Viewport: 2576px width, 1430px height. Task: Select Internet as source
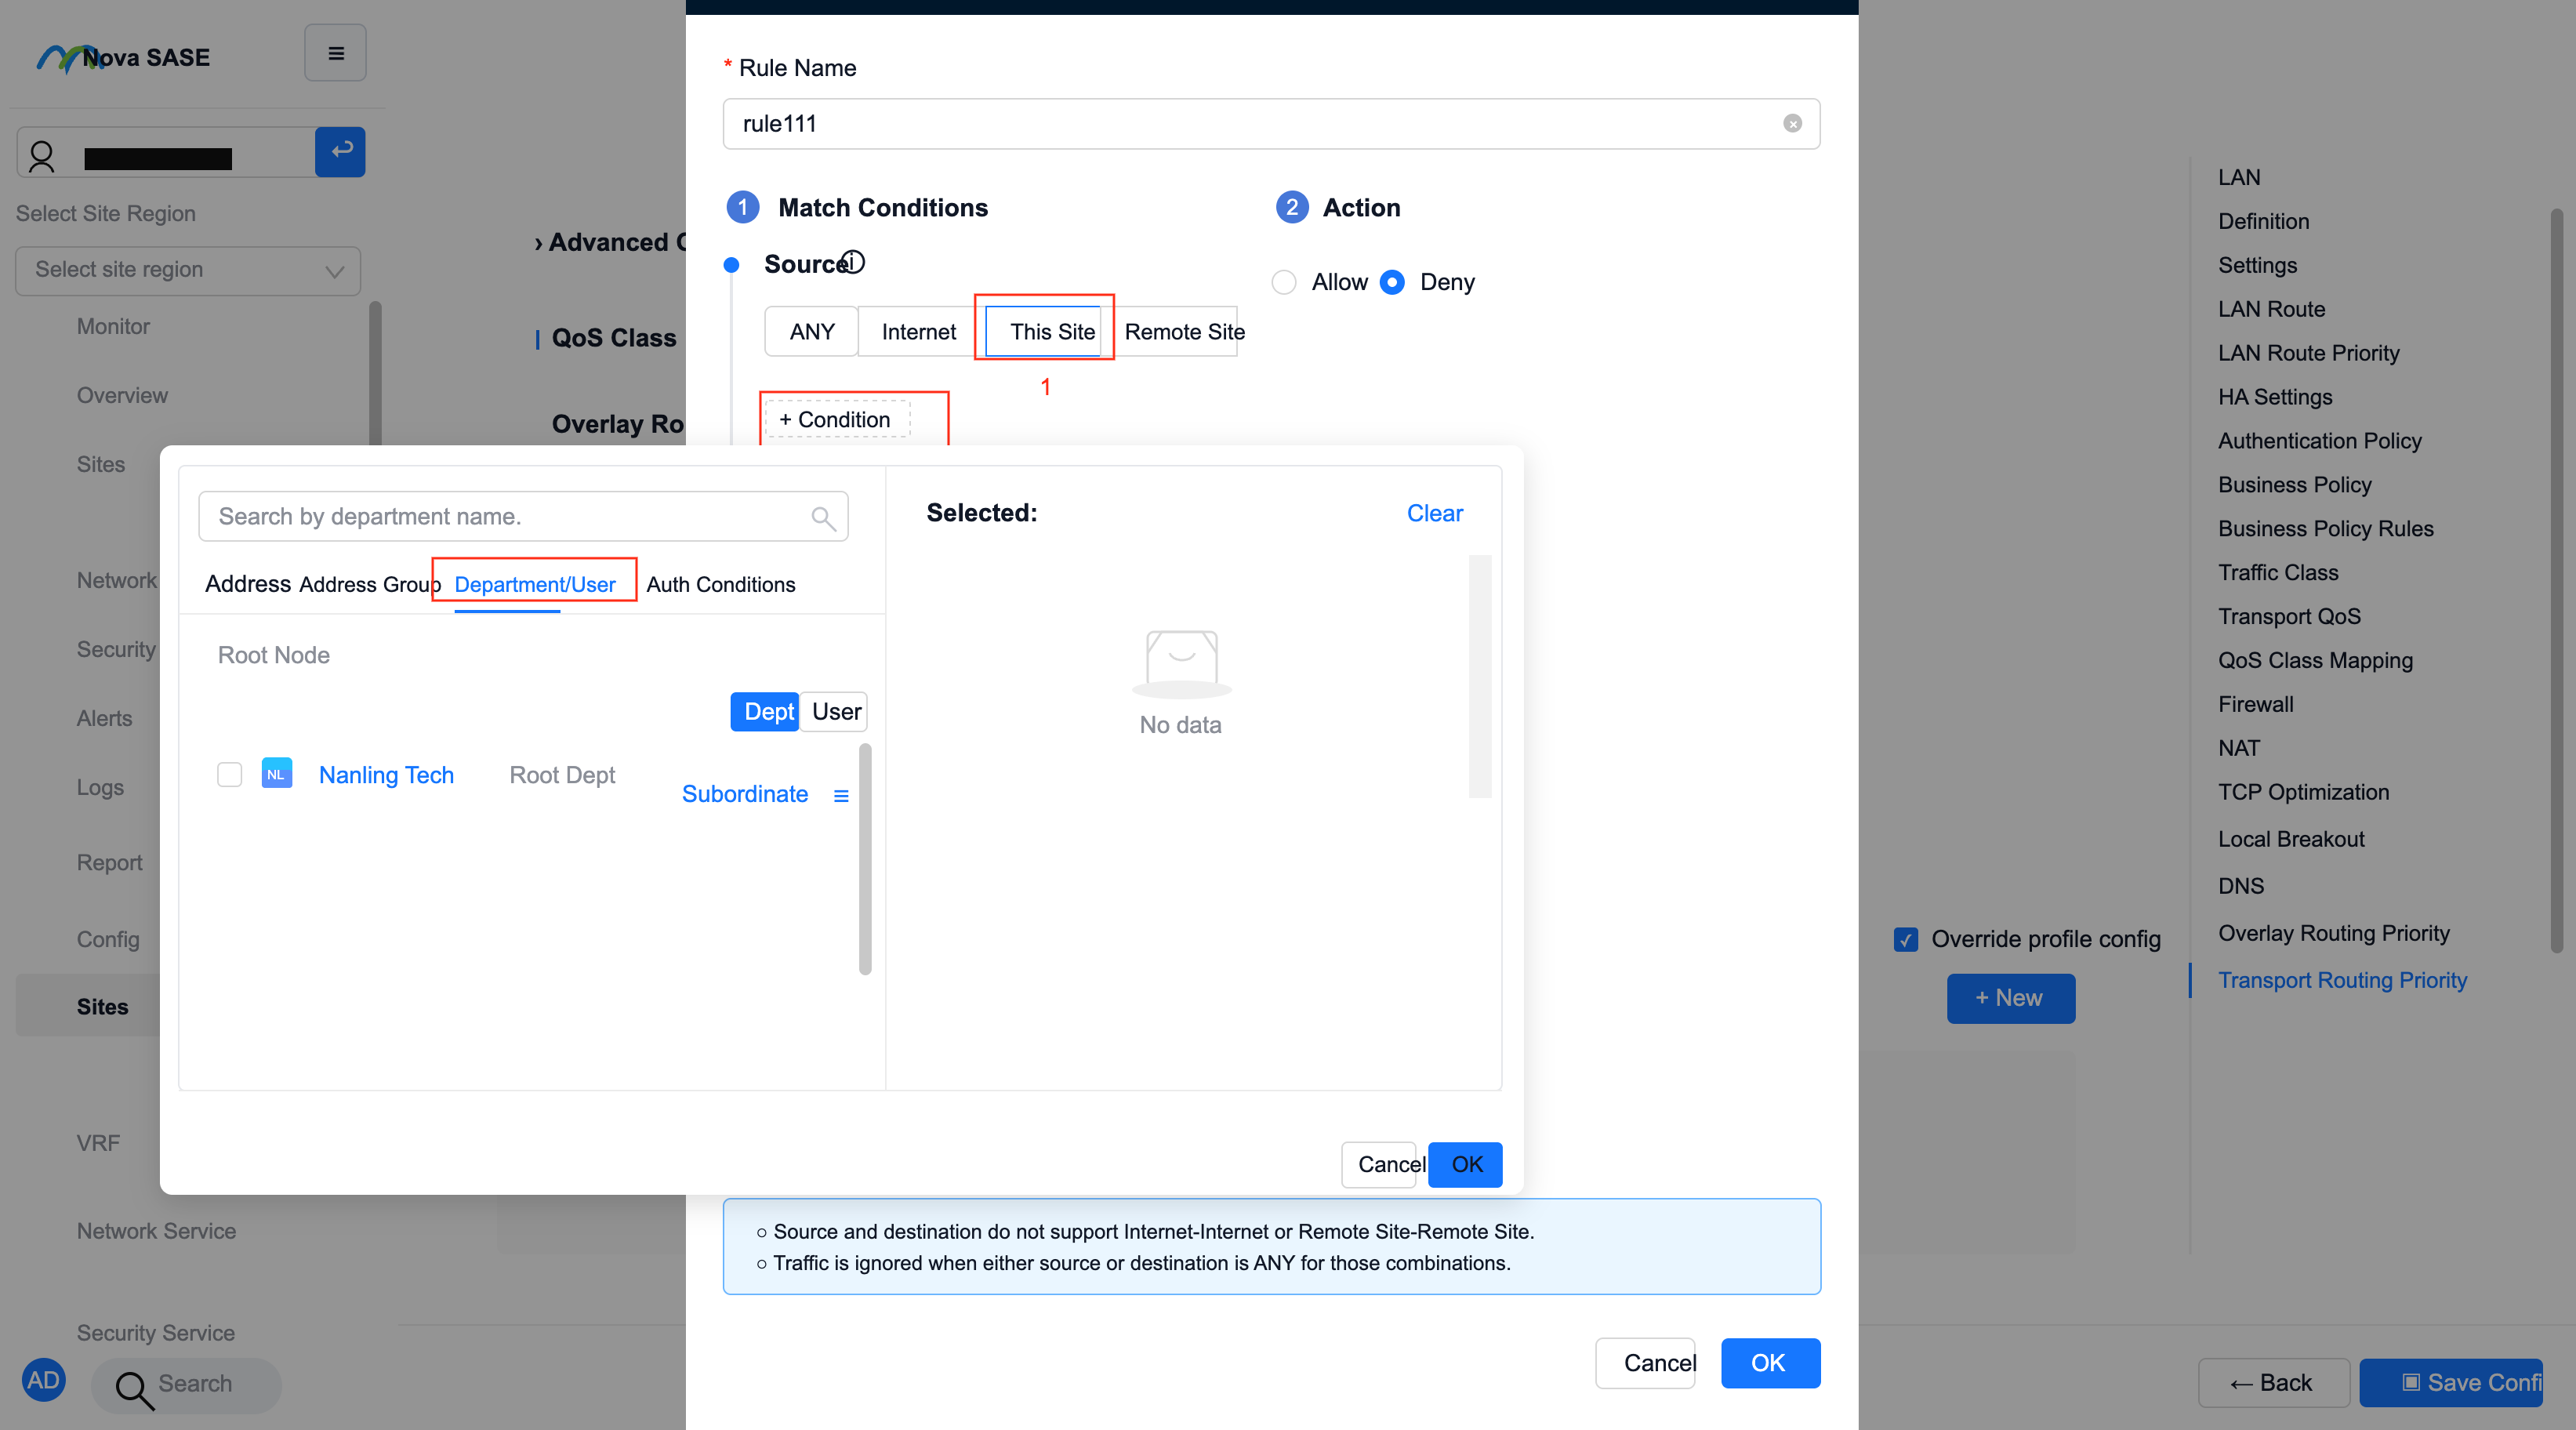click(x=918, y=332)
